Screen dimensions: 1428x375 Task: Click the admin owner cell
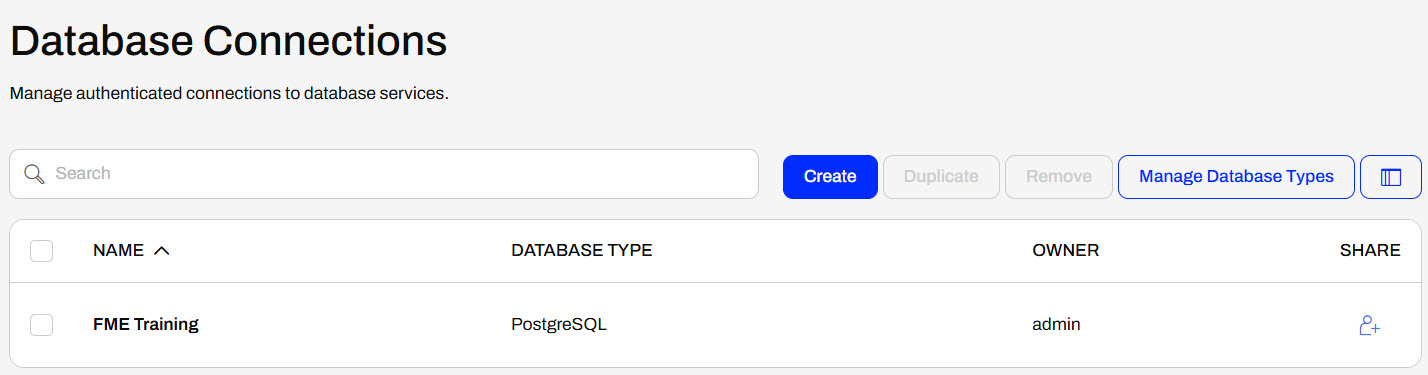click(1056, 325)
